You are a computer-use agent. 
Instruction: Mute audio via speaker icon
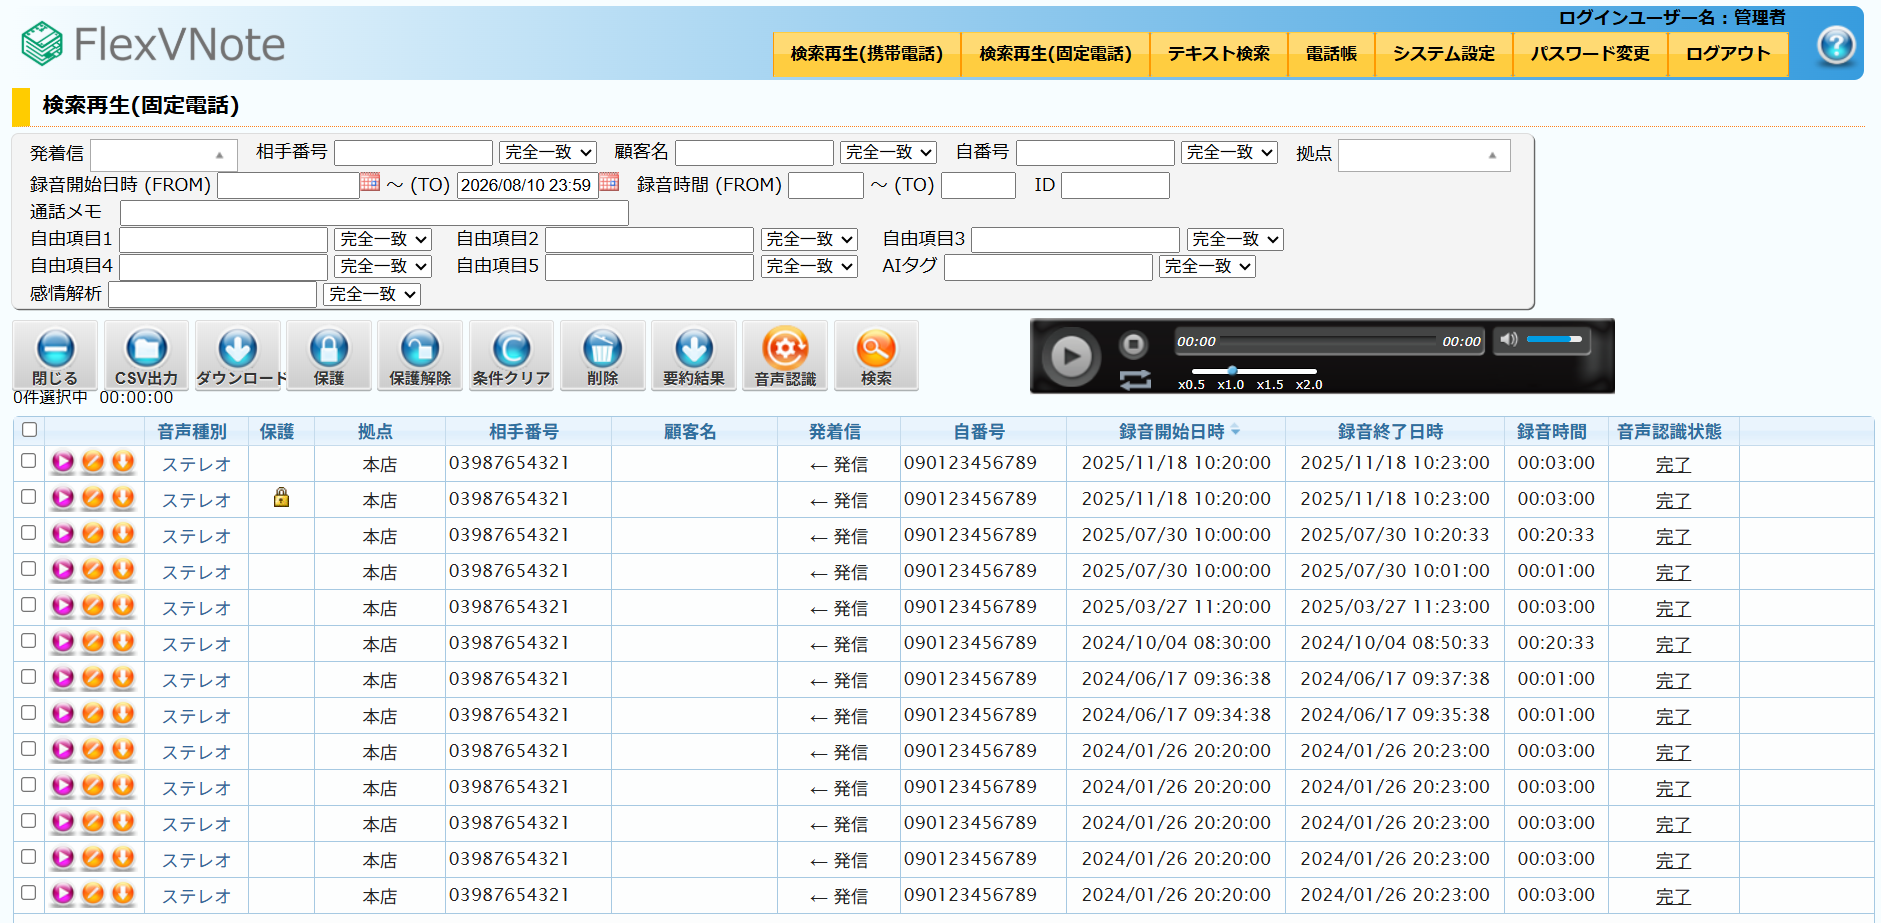click(1509, 339)
